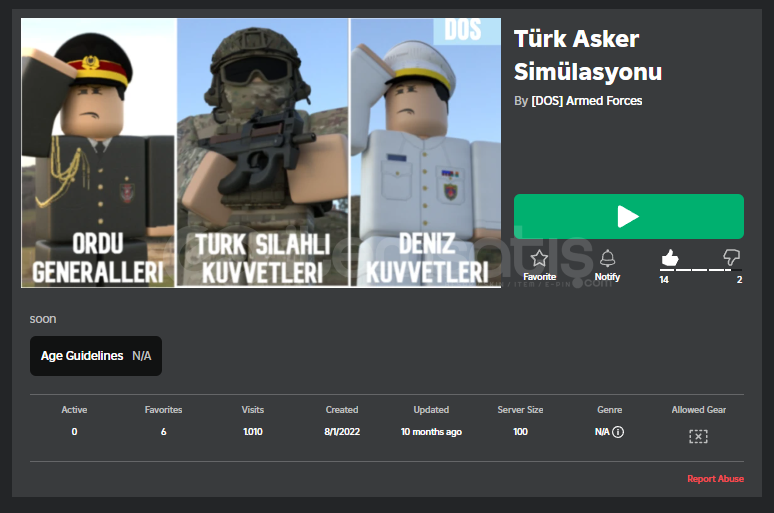Click the Active players value 0
This screenshot has width=774, height=513.
[x=74, y=432]
